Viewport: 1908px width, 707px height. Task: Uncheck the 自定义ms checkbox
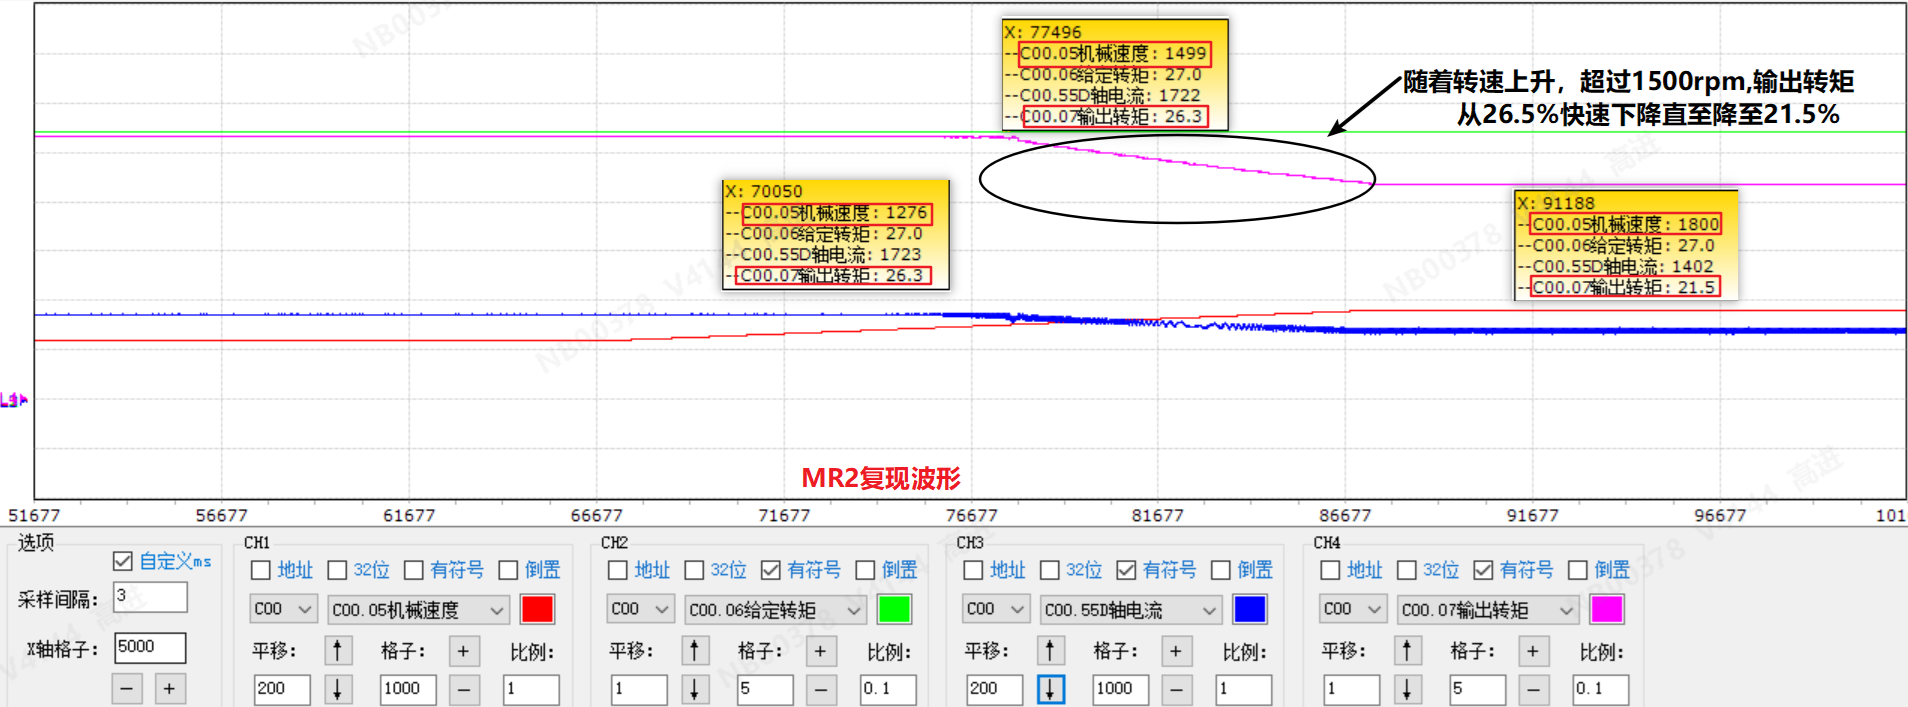pyautogui.click(x=123, y=561)
